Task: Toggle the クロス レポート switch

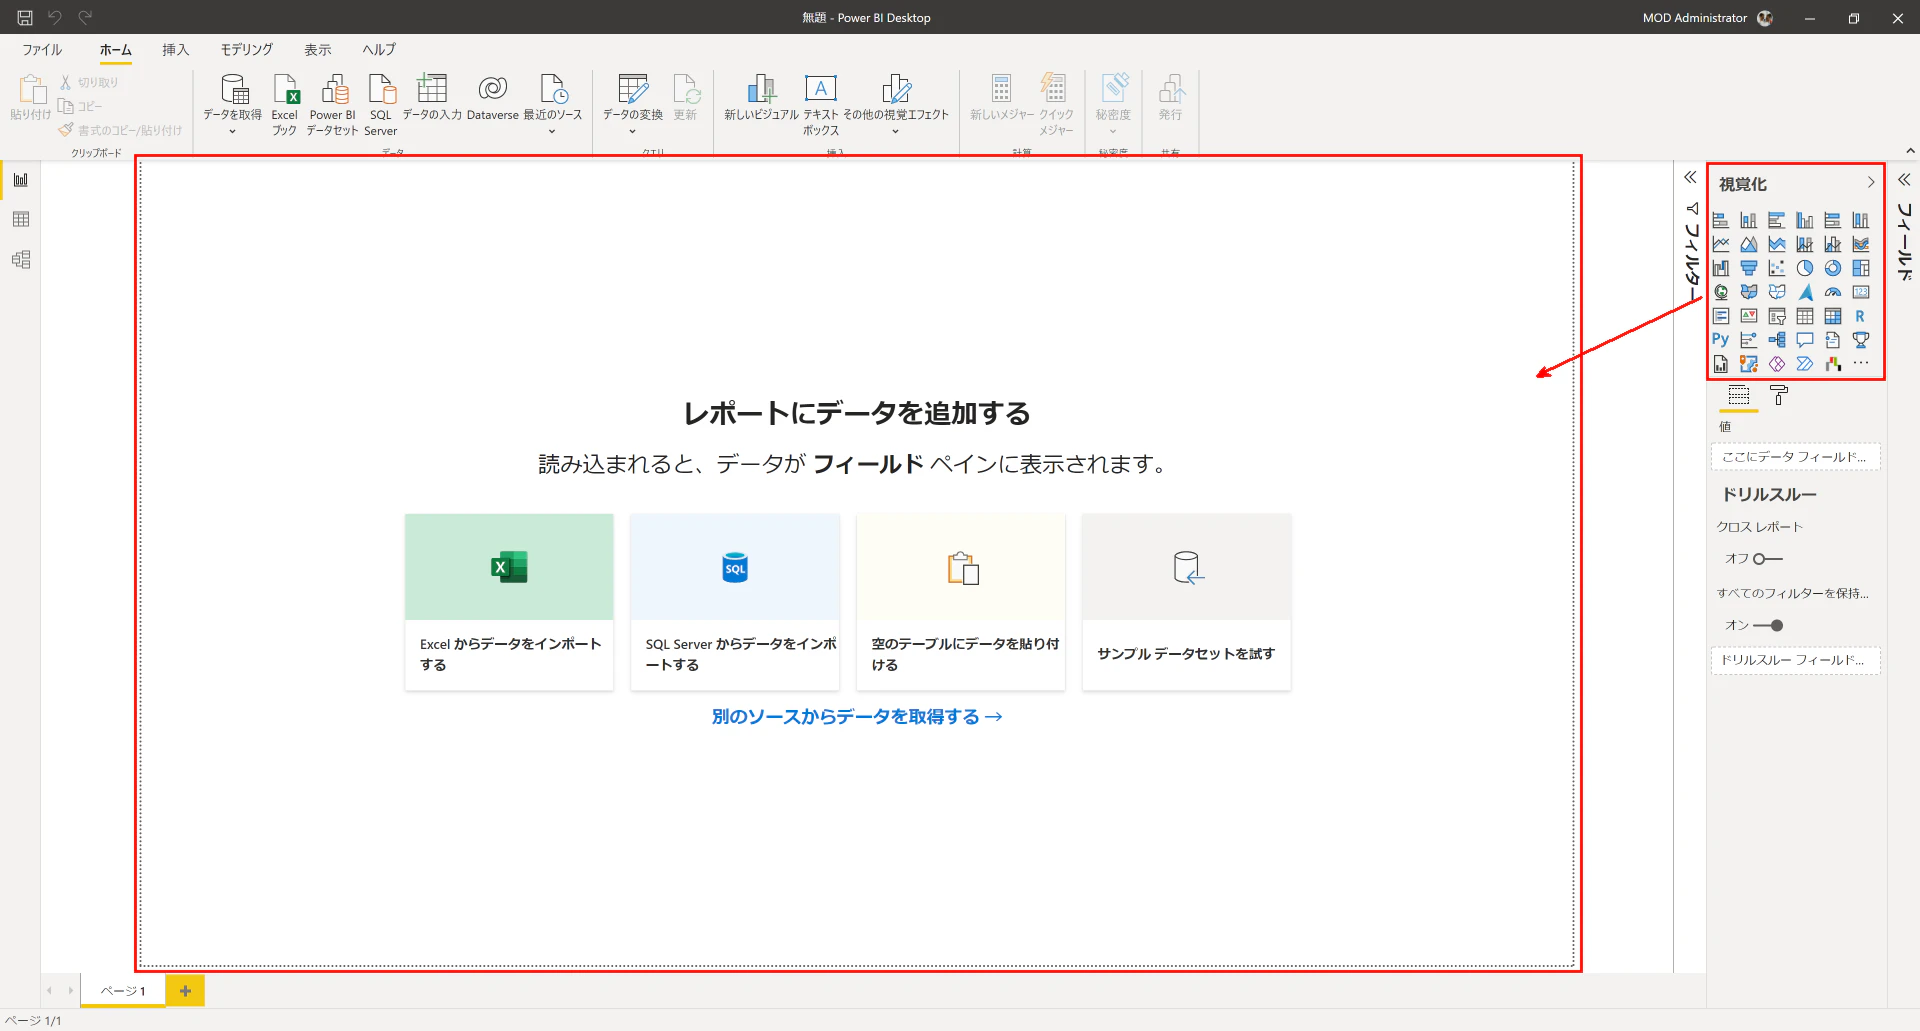Action: click(x=1768, y=559)
